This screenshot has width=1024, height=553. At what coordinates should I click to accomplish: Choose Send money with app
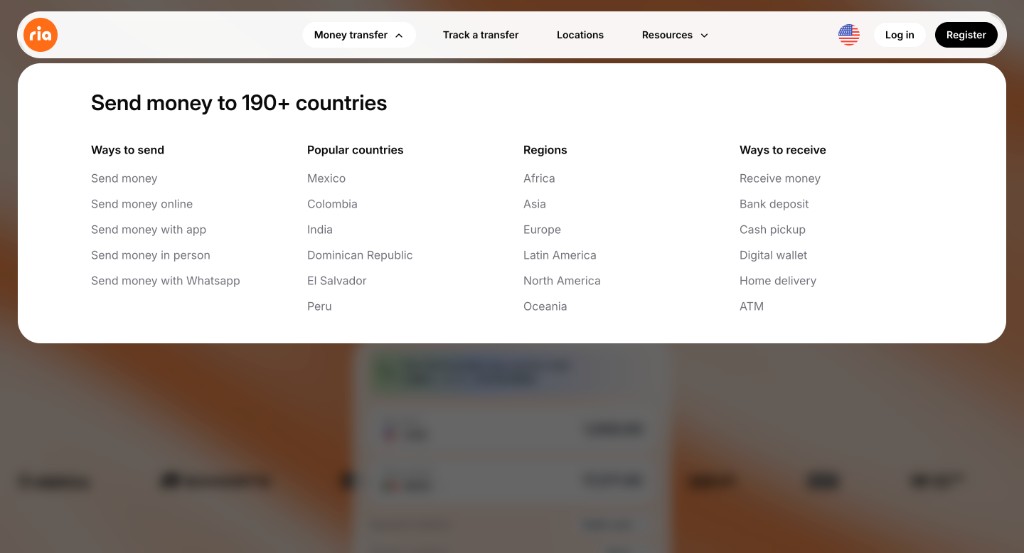point(148,229)
